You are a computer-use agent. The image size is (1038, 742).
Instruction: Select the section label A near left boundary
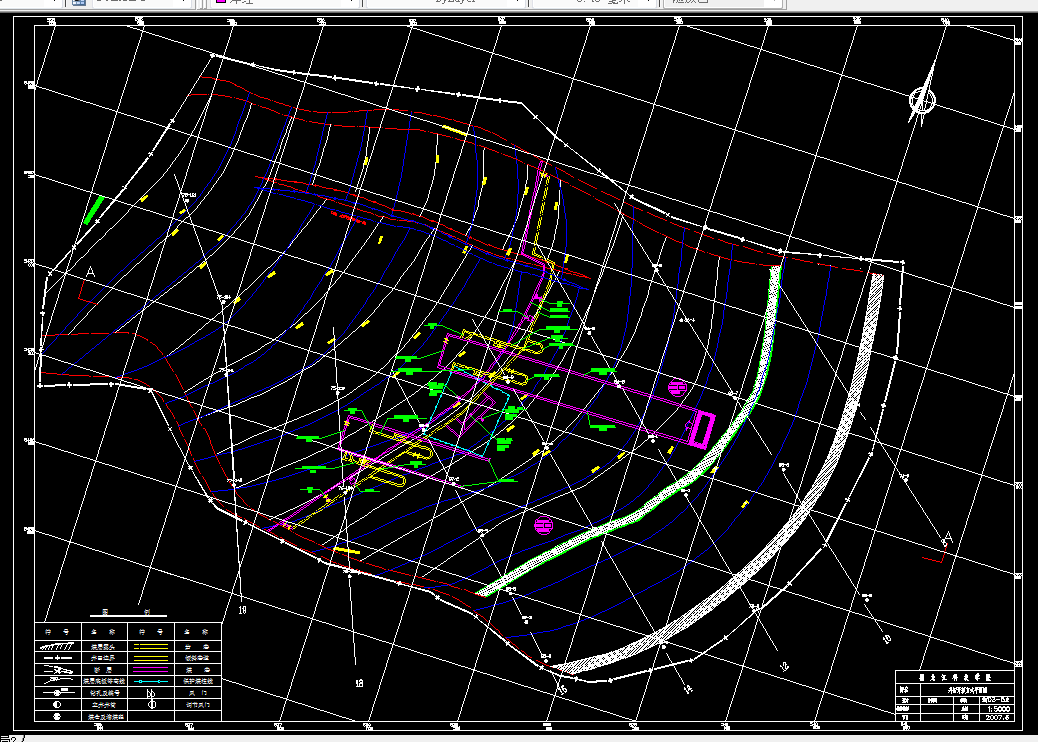coord(91,272)
